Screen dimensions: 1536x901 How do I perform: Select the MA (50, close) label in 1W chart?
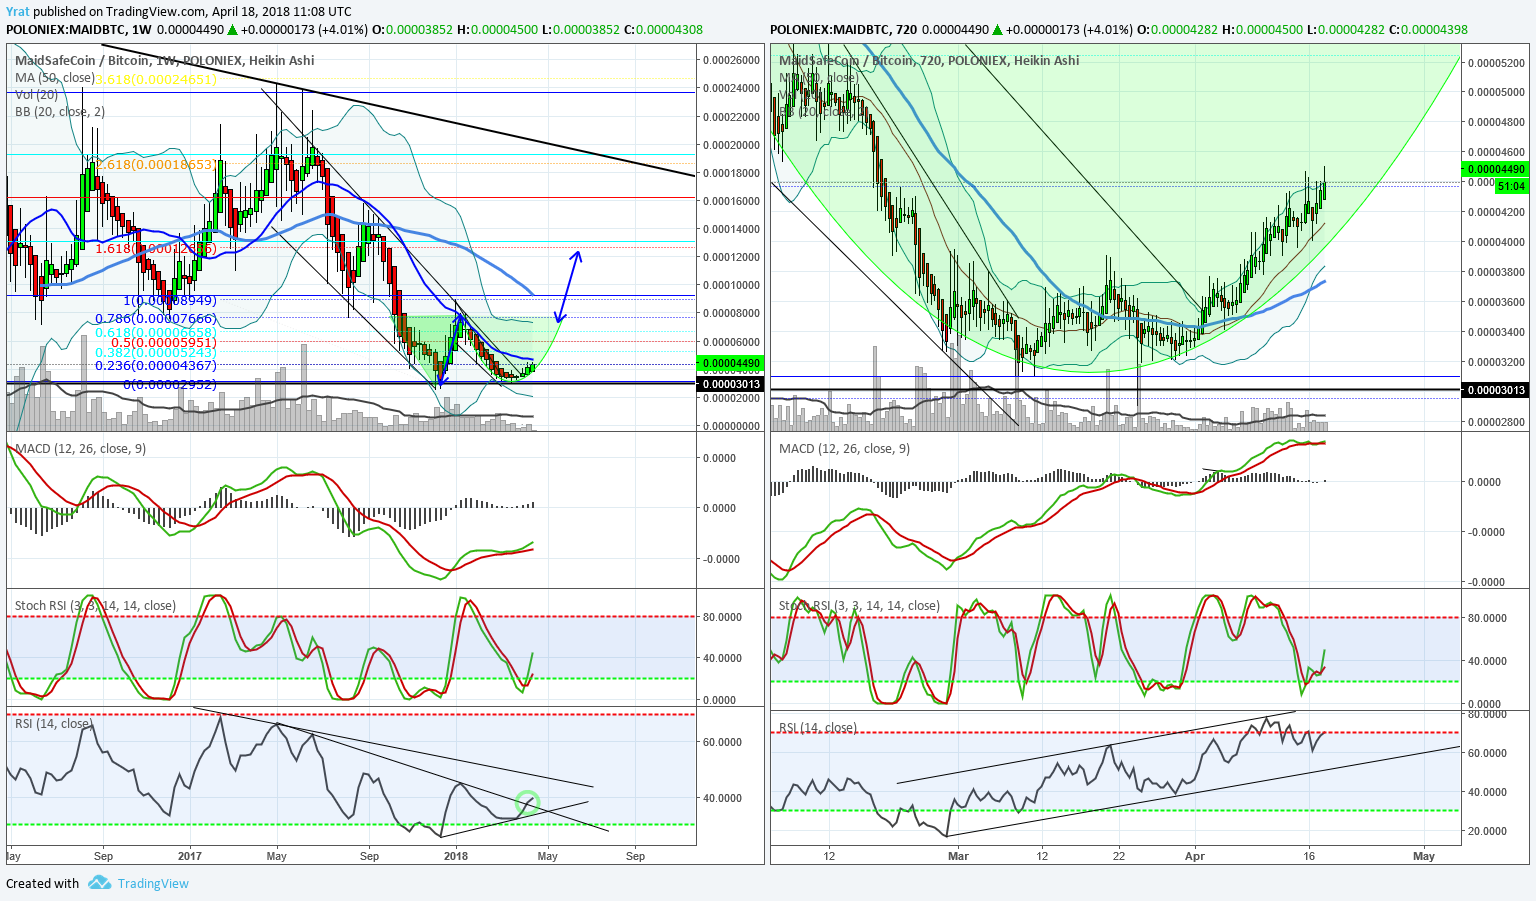coord(55,77)
